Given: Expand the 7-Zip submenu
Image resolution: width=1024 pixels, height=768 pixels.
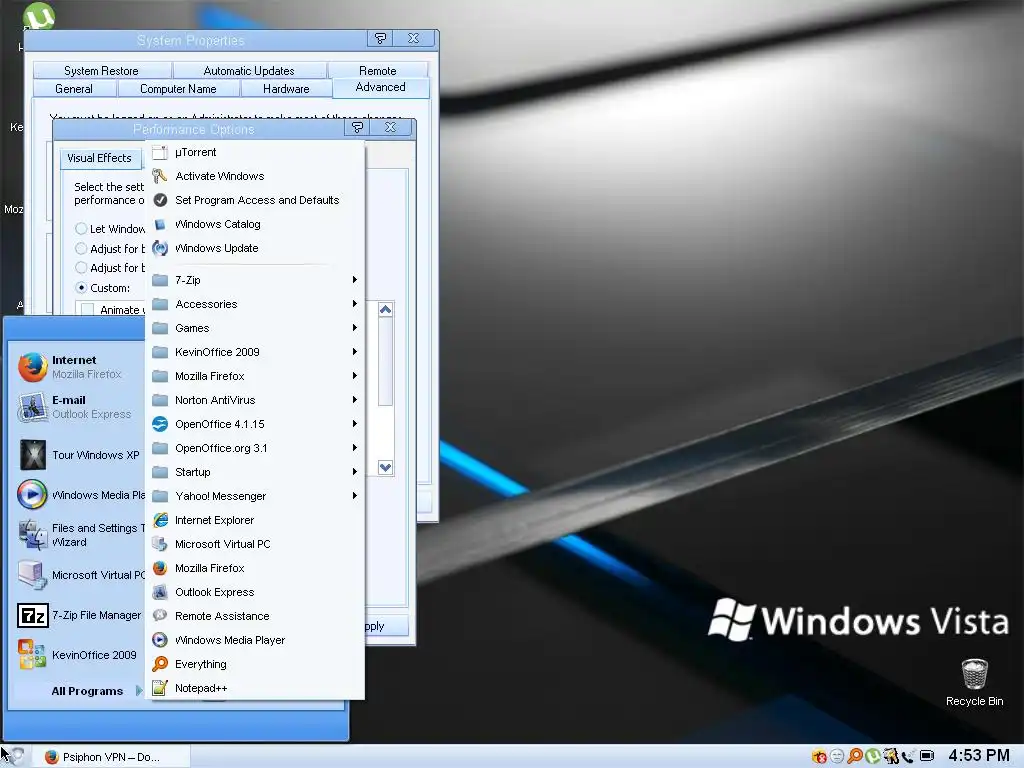Looking at the screenshot, I should click(x=255, y=280).
